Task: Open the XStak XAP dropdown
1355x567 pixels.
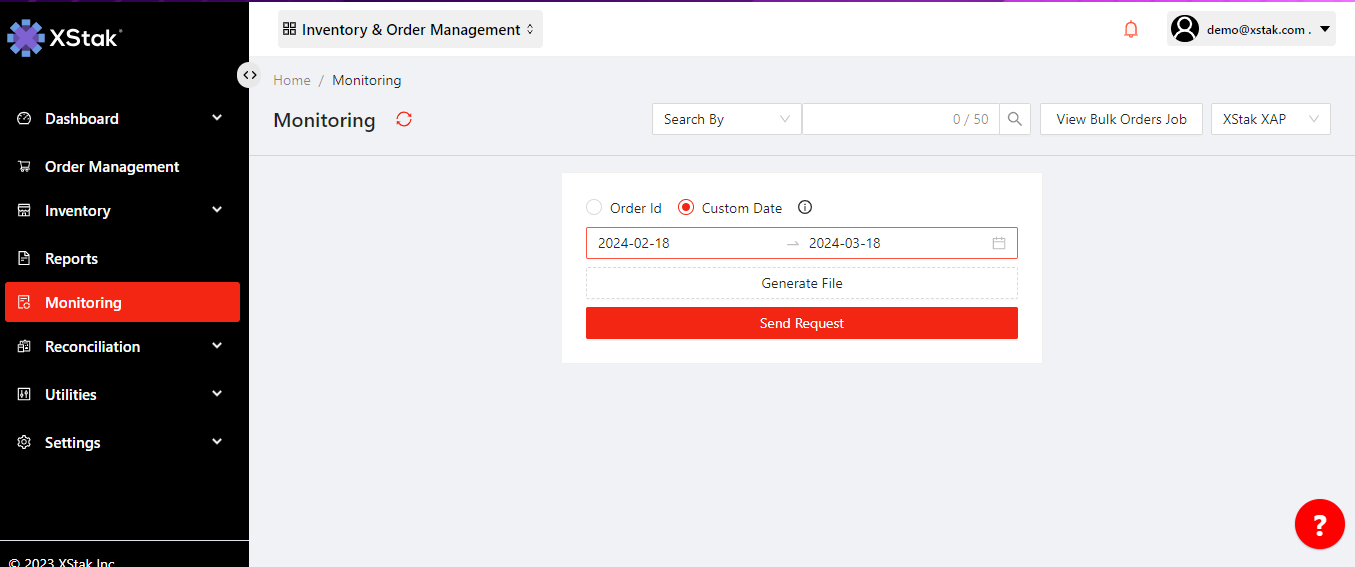Action: pos(1270,119)
